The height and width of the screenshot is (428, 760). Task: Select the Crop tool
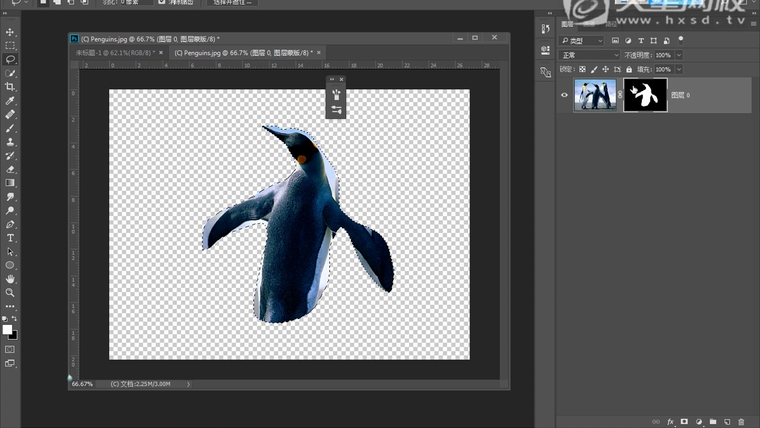click(x=10, y=88)
